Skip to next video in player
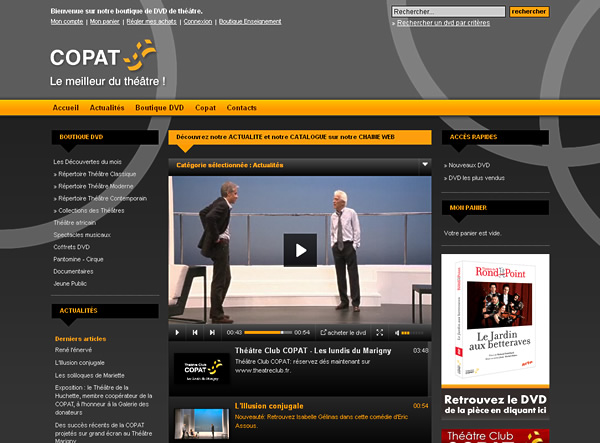Image resolution: width=600 pixels, height=443 pixels. (x=212, y=332)
